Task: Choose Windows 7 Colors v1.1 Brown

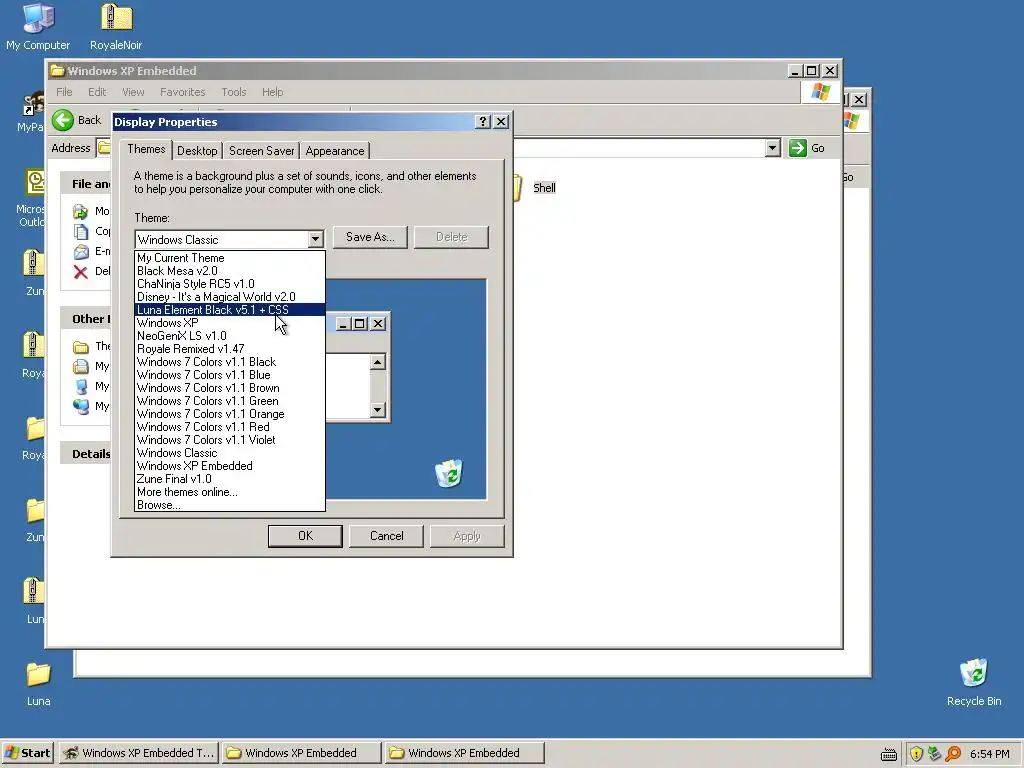Action: point(230,389)
